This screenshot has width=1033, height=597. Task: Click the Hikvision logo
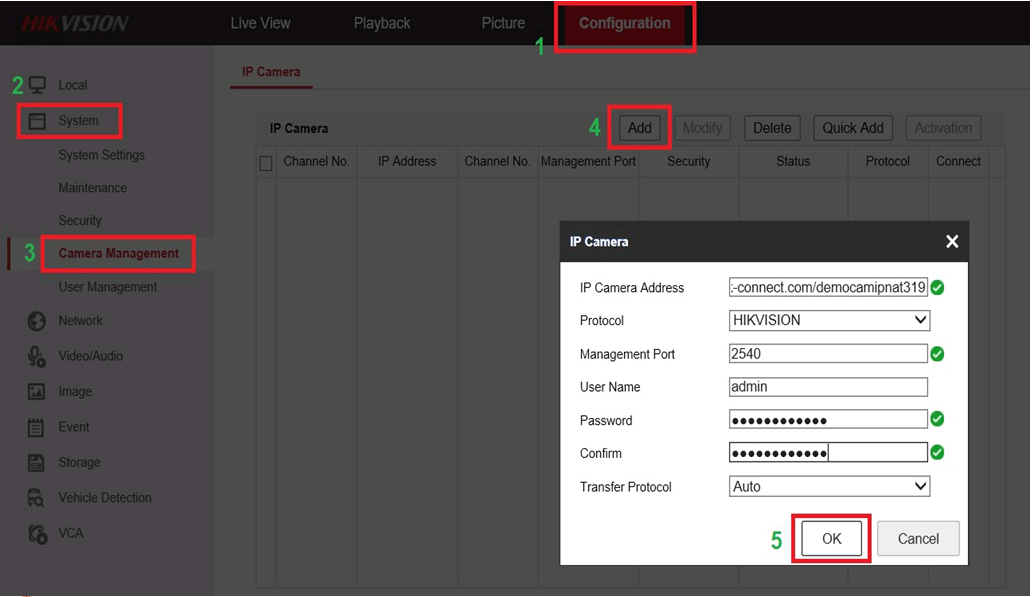(74, 24)
